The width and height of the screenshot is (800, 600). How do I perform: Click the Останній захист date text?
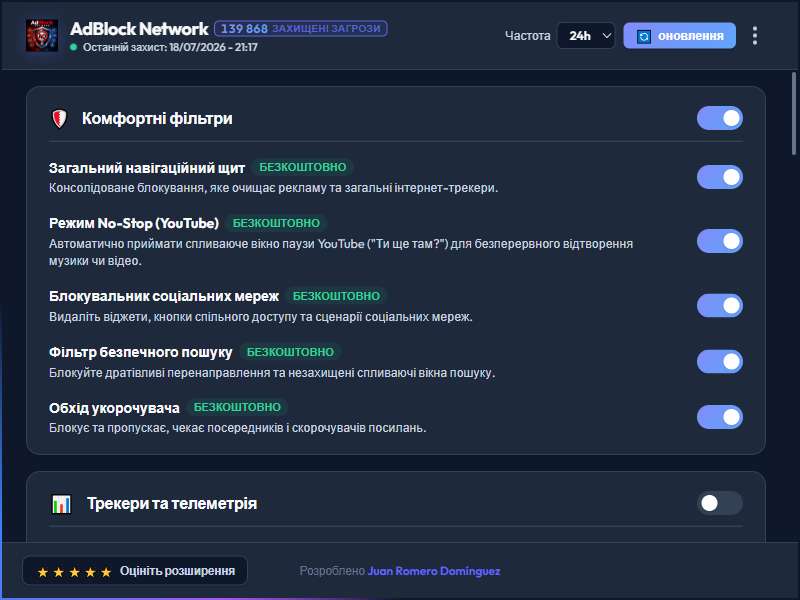[170, 47]
